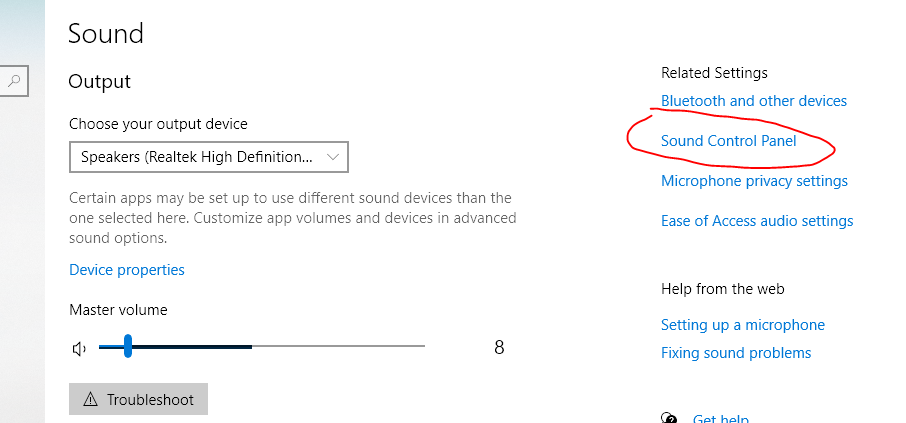
Task: Go to Microphone privacy settings
Action: (x=754, y=181)
